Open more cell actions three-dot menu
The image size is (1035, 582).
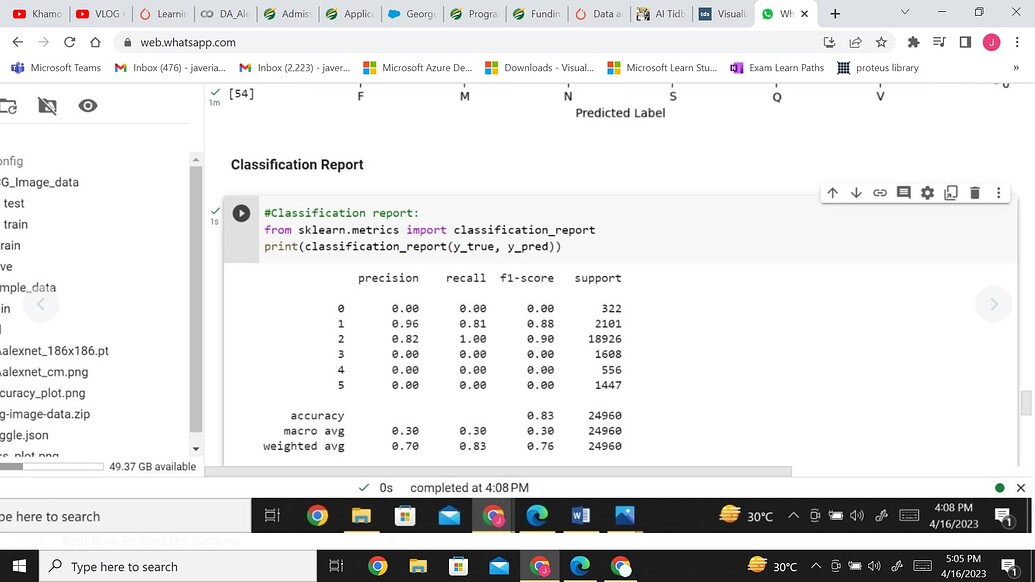coord(998,193)
